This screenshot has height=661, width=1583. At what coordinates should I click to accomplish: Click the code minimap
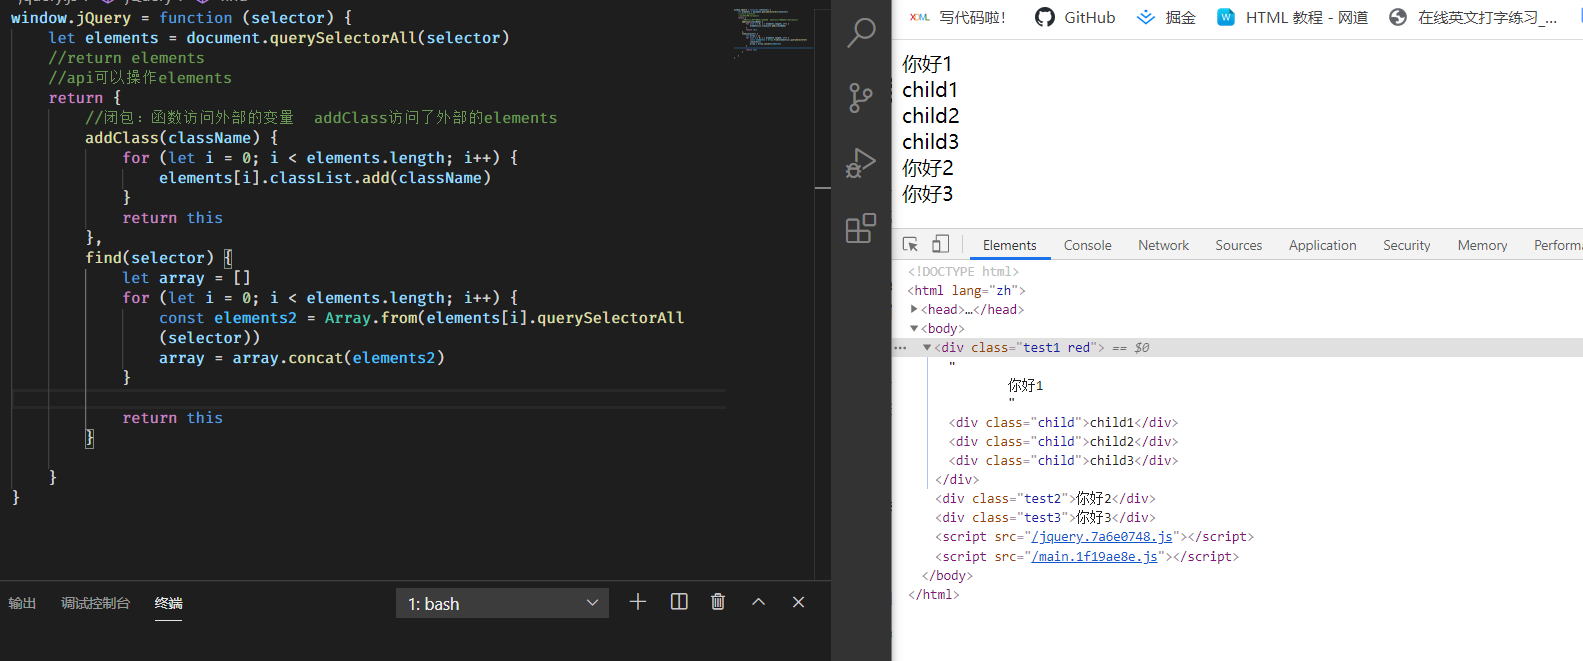772,35
